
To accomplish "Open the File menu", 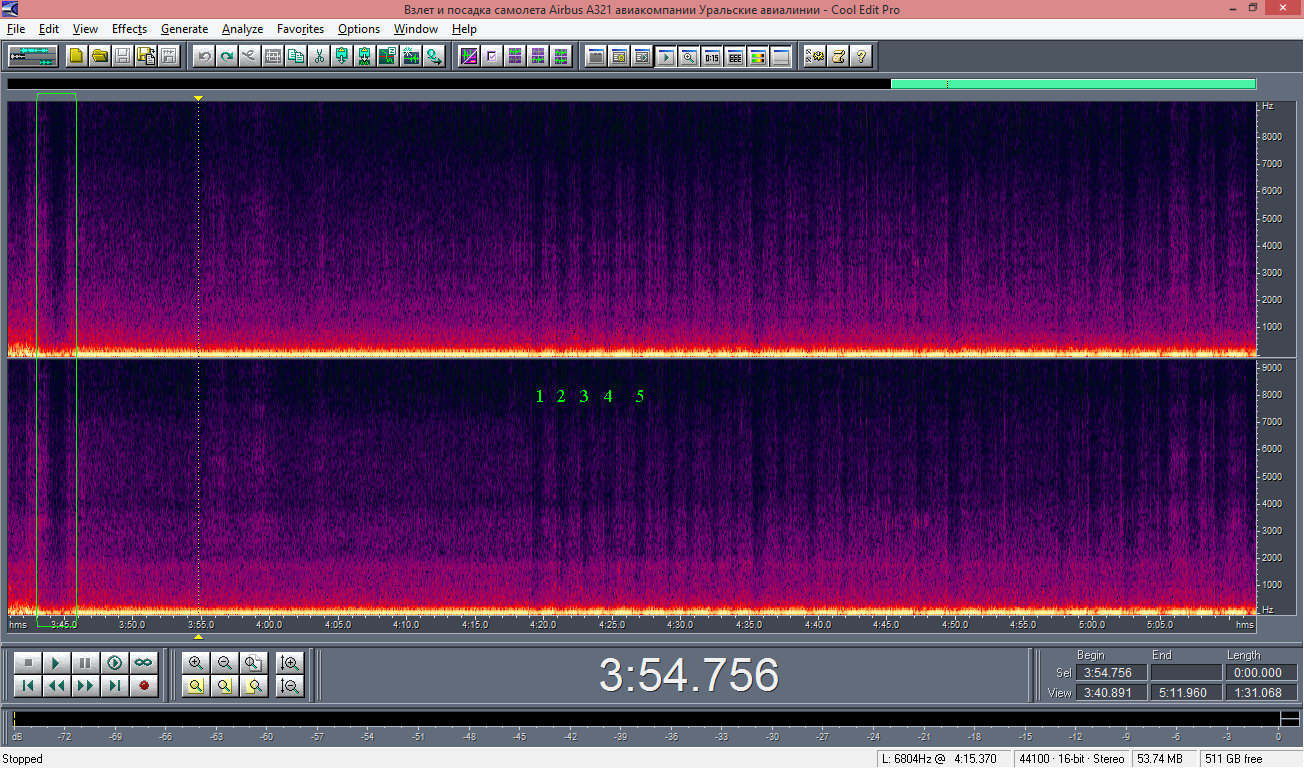I will pyautogui.click(x=16, y=29).
